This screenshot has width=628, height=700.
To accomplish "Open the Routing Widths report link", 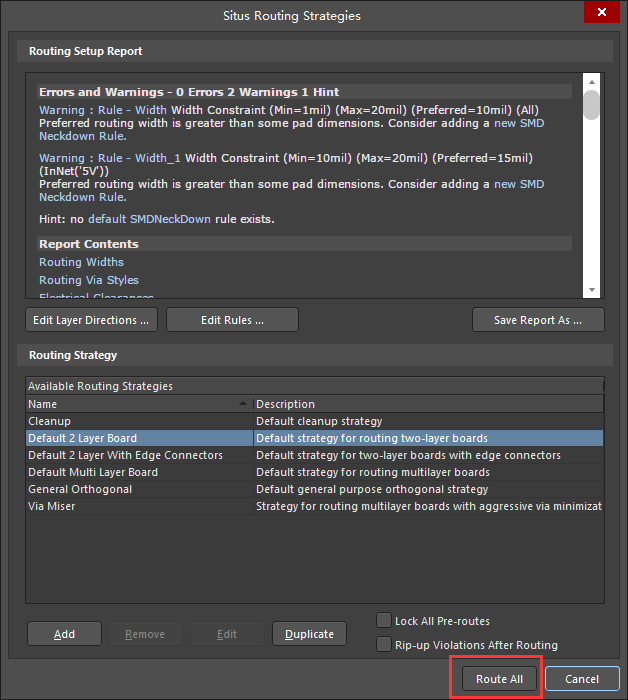I will point(81,262).
